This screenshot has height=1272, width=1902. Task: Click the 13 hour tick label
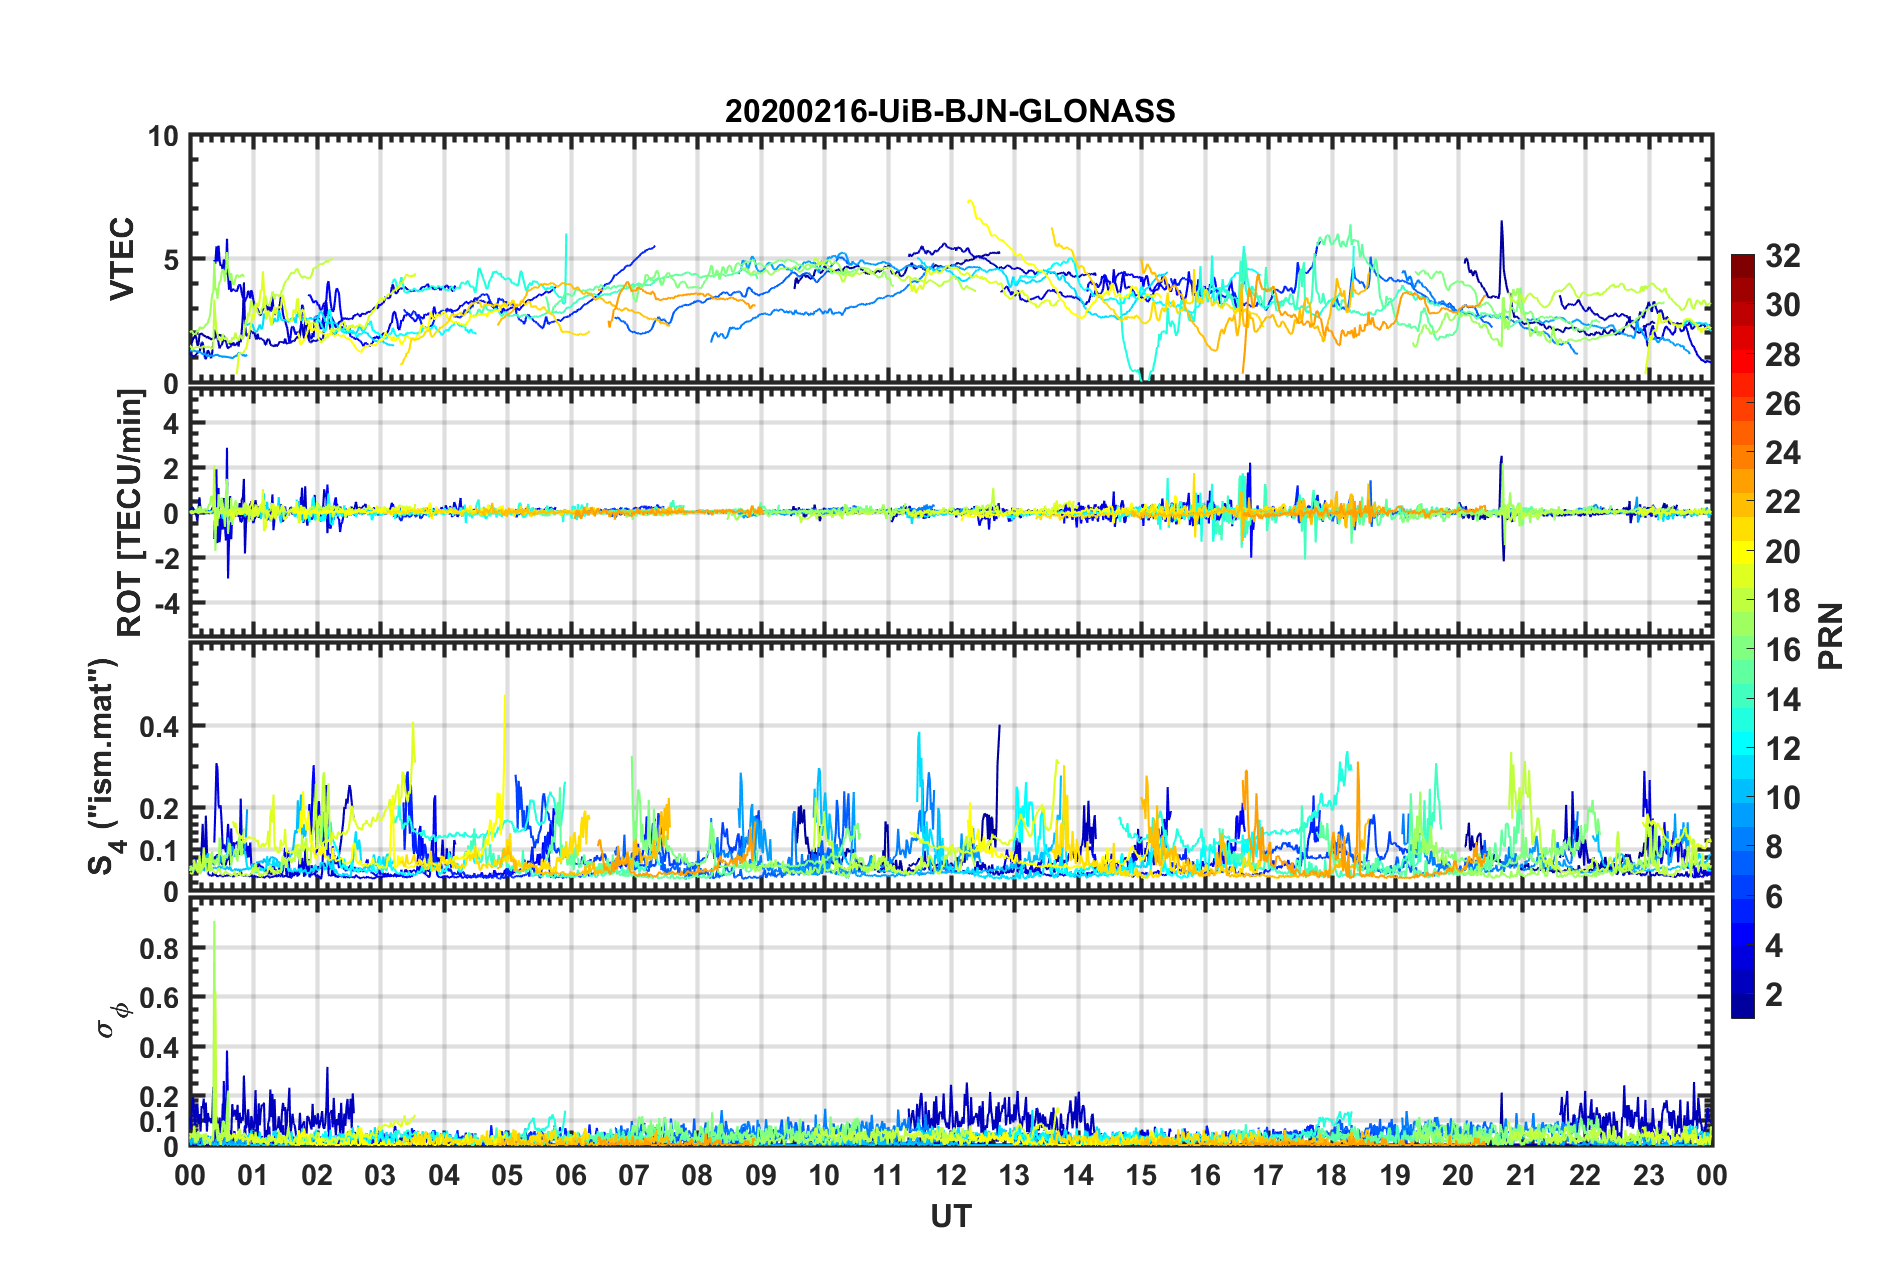tap(1015, 1175)
